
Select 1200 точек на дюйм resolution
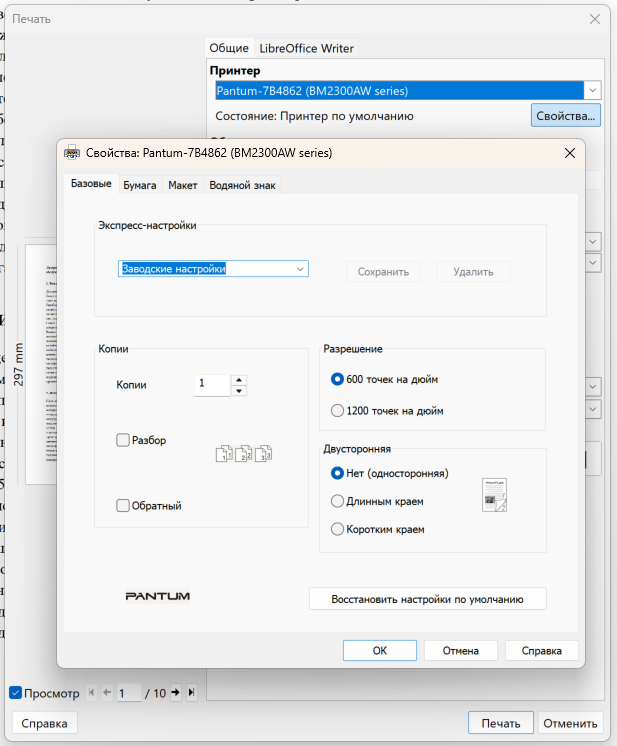337,410
